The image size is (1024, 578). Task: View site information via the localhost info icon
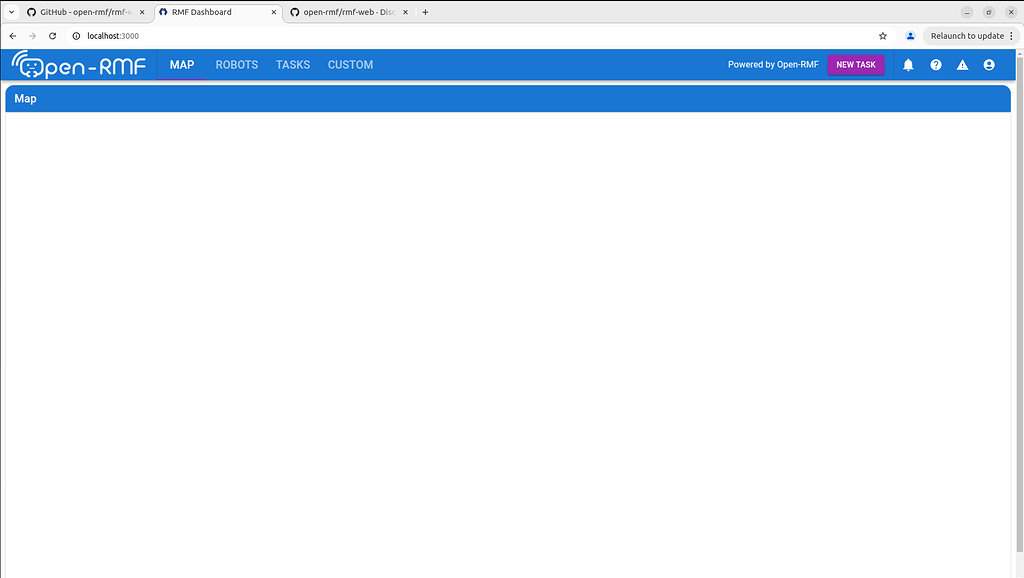pos(74,35)
